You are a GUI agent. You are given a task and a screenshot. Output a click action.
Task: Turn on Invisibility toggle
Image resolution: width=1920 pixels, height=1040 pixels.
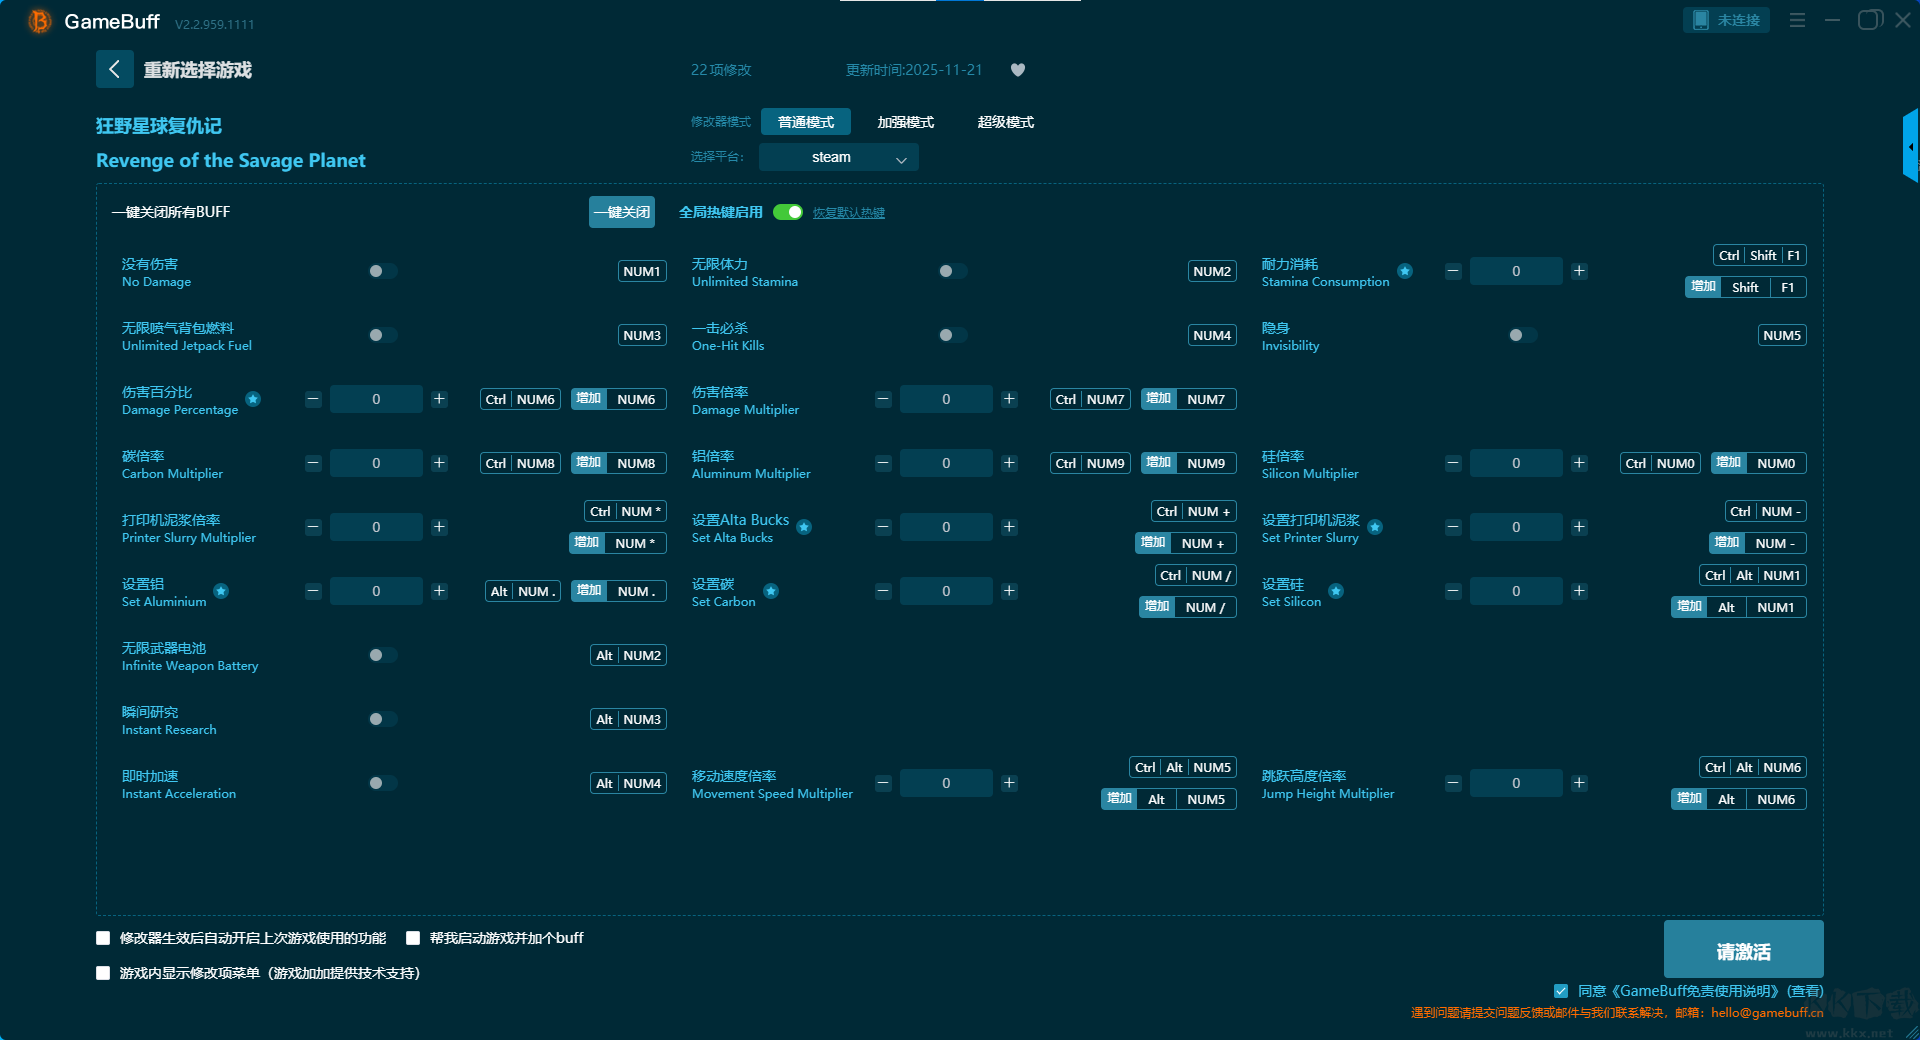click(x=1522, y=335)
